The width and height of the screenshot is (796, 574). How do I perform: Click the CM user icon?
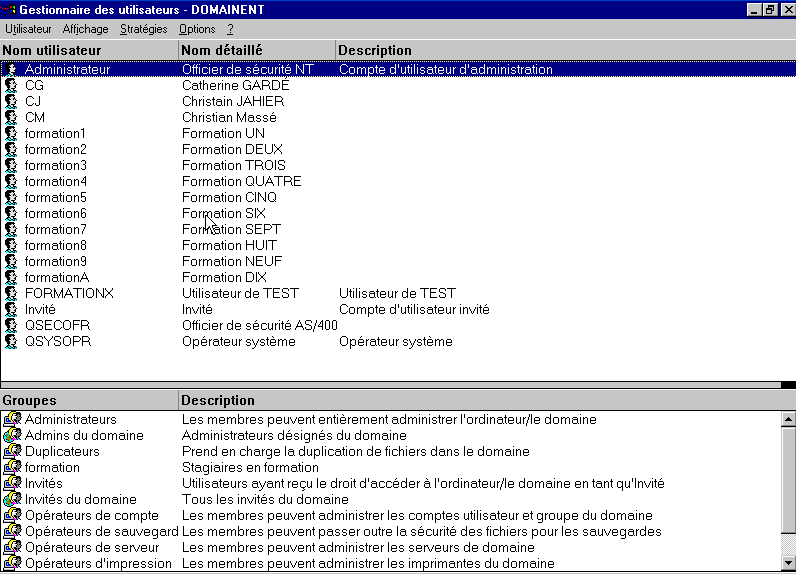click(11, 117)
